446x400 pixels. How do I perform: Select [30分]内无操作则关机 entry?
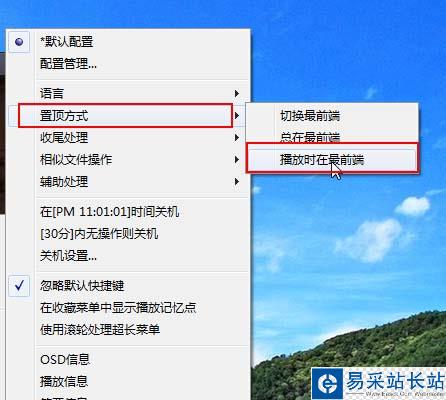tap(99, 234)
